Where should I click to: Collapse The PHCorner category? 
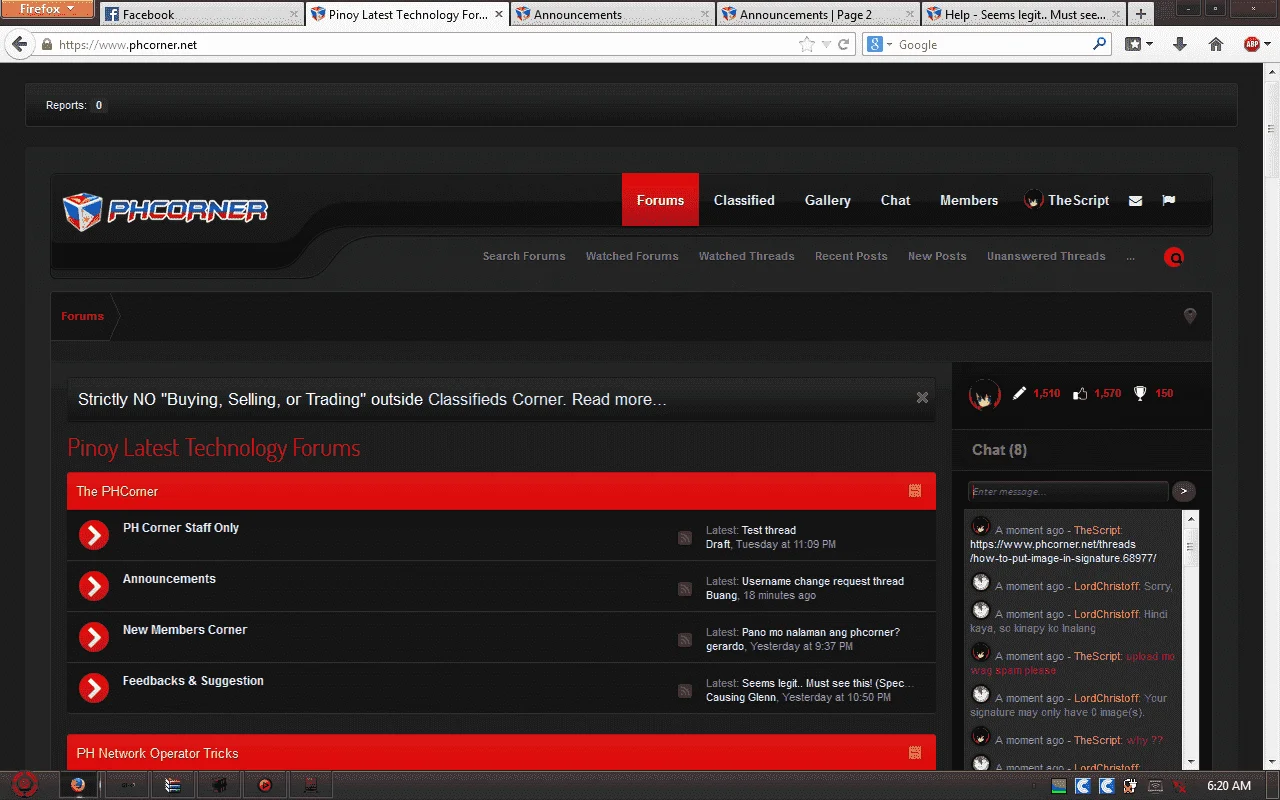point(915,491)
